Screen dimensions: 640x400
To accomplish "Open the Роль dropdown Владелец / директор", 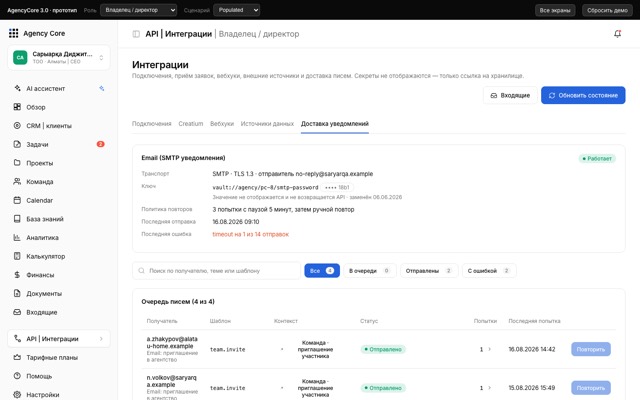I will pyautogui.click(x=139, y=10).
